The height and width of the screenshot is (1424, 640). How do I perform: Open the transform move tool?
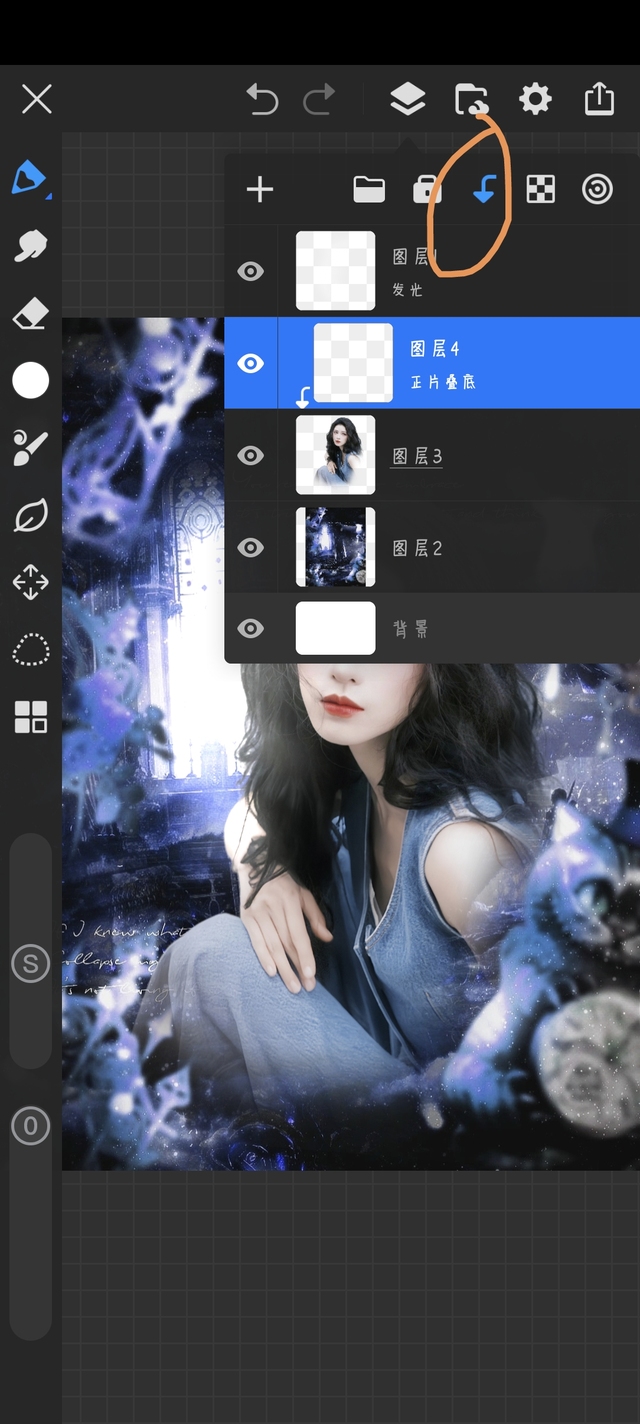(30, 582)
